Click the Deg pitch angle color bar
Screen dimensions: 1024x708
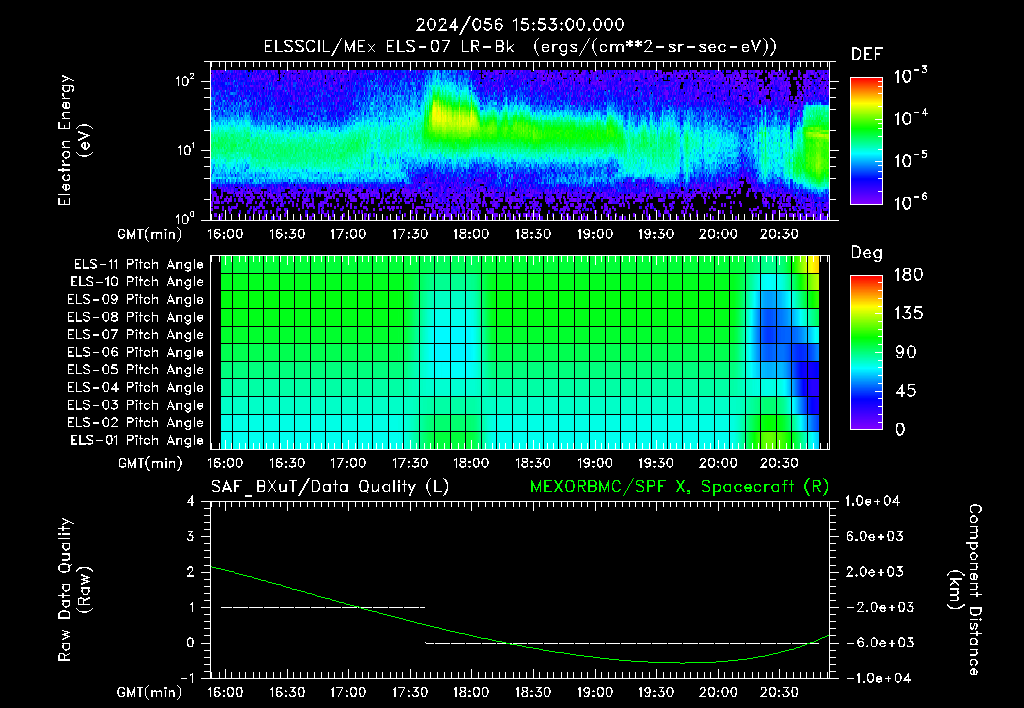[866, 352]
